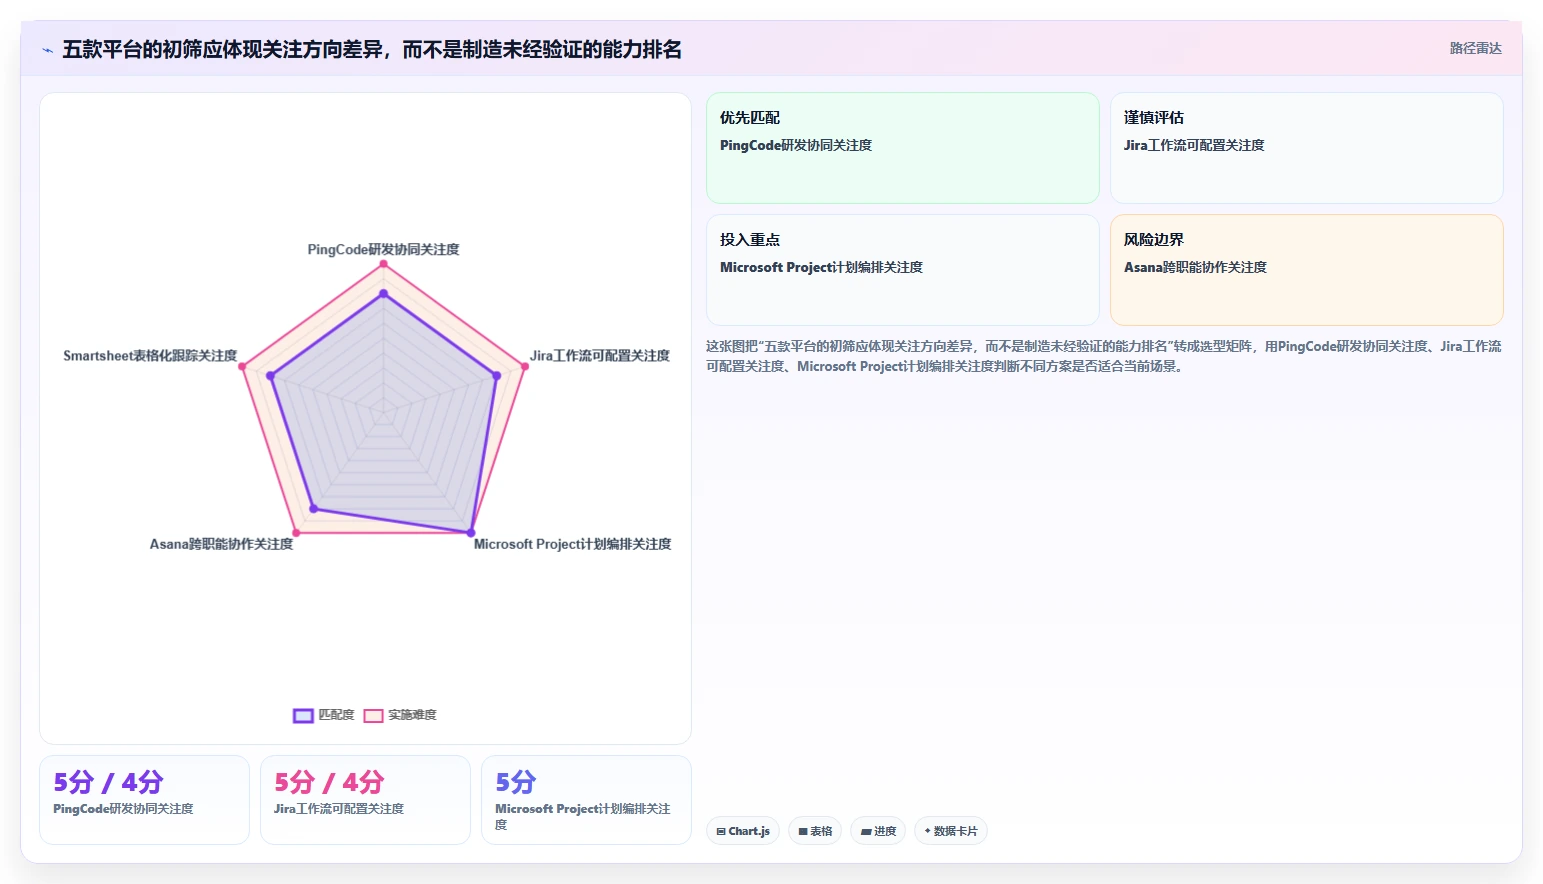1543x884 pixels.
Task: Click PingCode研发协同关注度 in the 优先匹配 card
Action: point(796,145)
